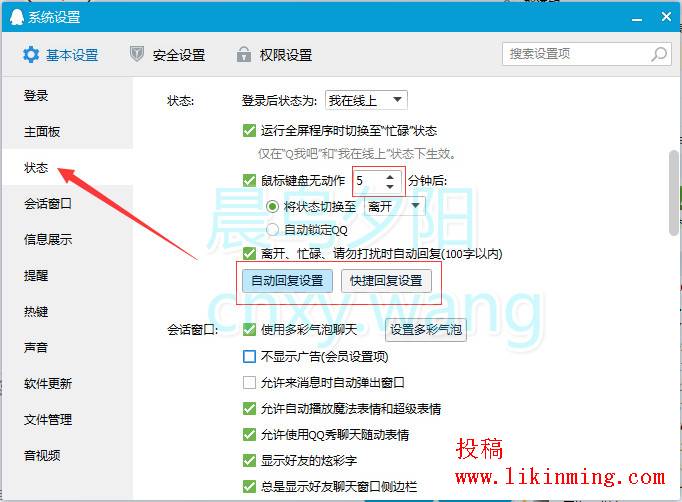Click the lock icon for 权限设置

(243, 55)
